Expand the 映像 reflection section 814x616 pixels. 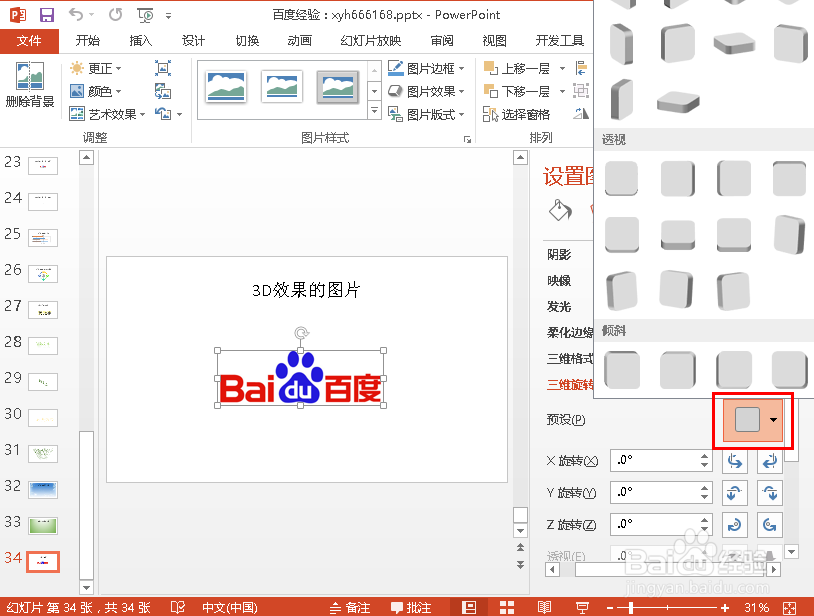click(559, 281)
